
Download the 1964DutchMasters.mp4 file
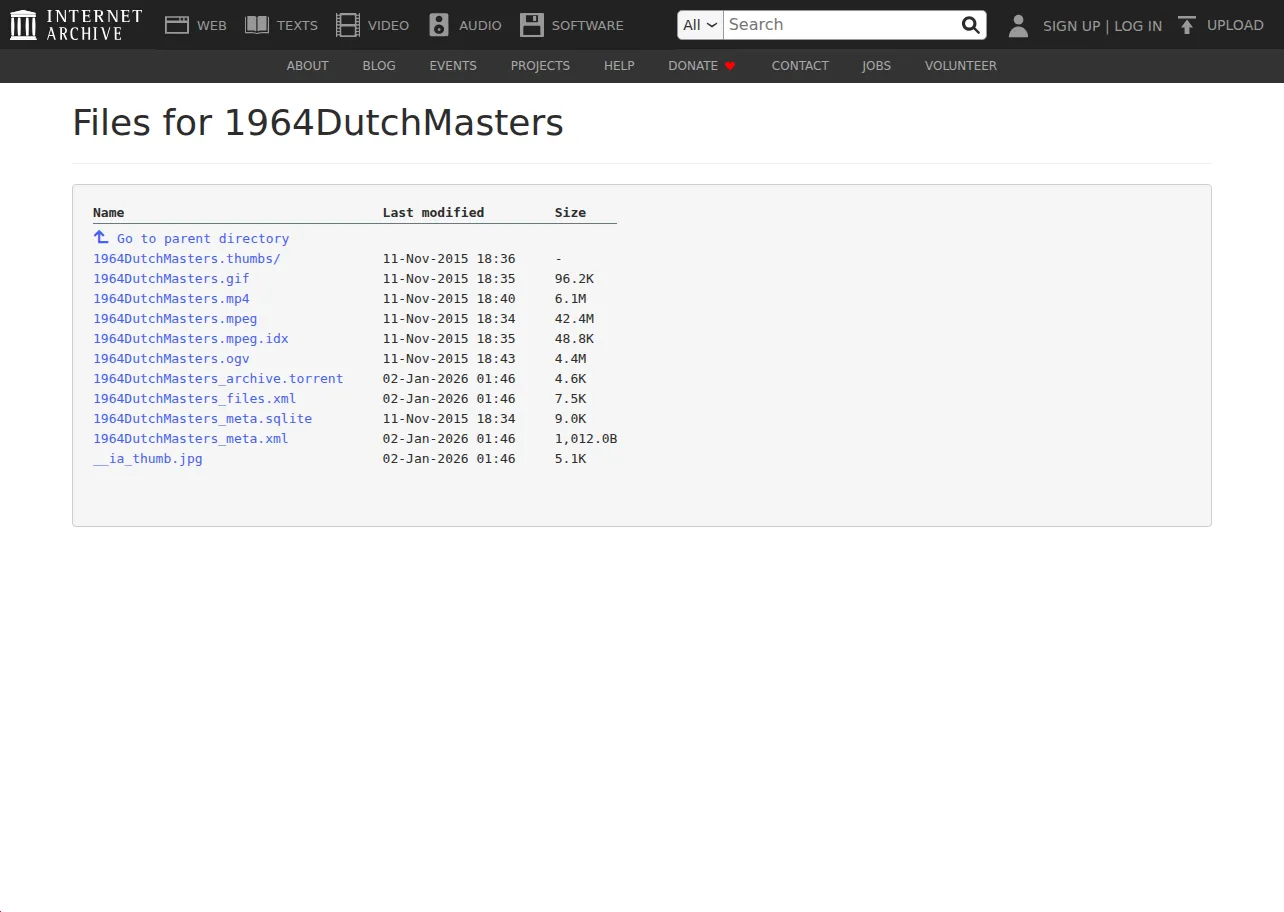pyautogui.click(x=171, y=299)
